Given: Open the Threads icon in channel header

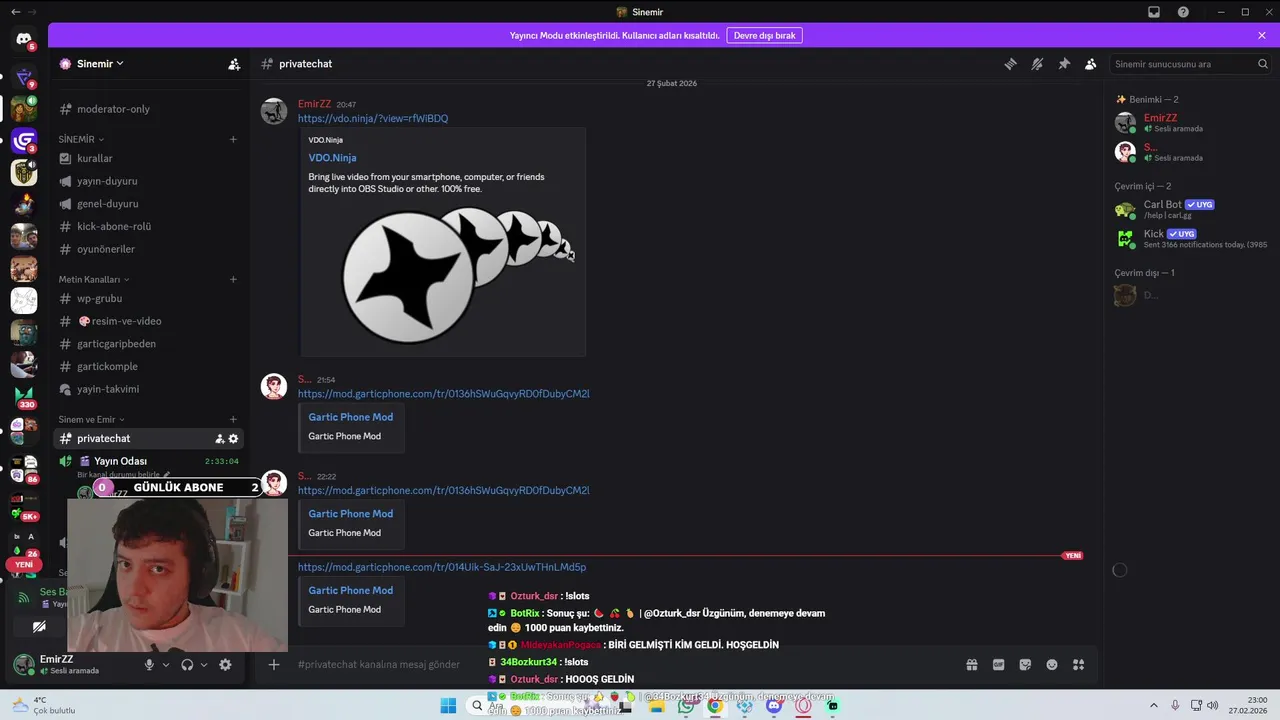Looking at the screenshot, I should click(x=1010, y=64).
